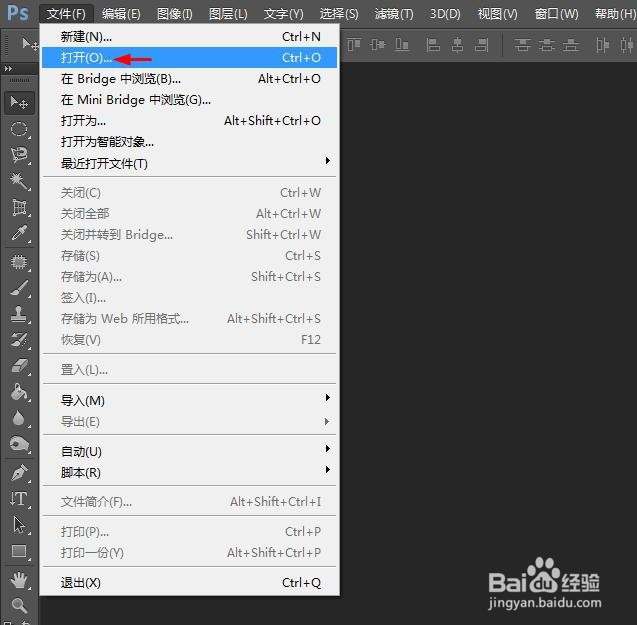
Task: Open the 文字(Y) menu
Action: coord(283,14)
